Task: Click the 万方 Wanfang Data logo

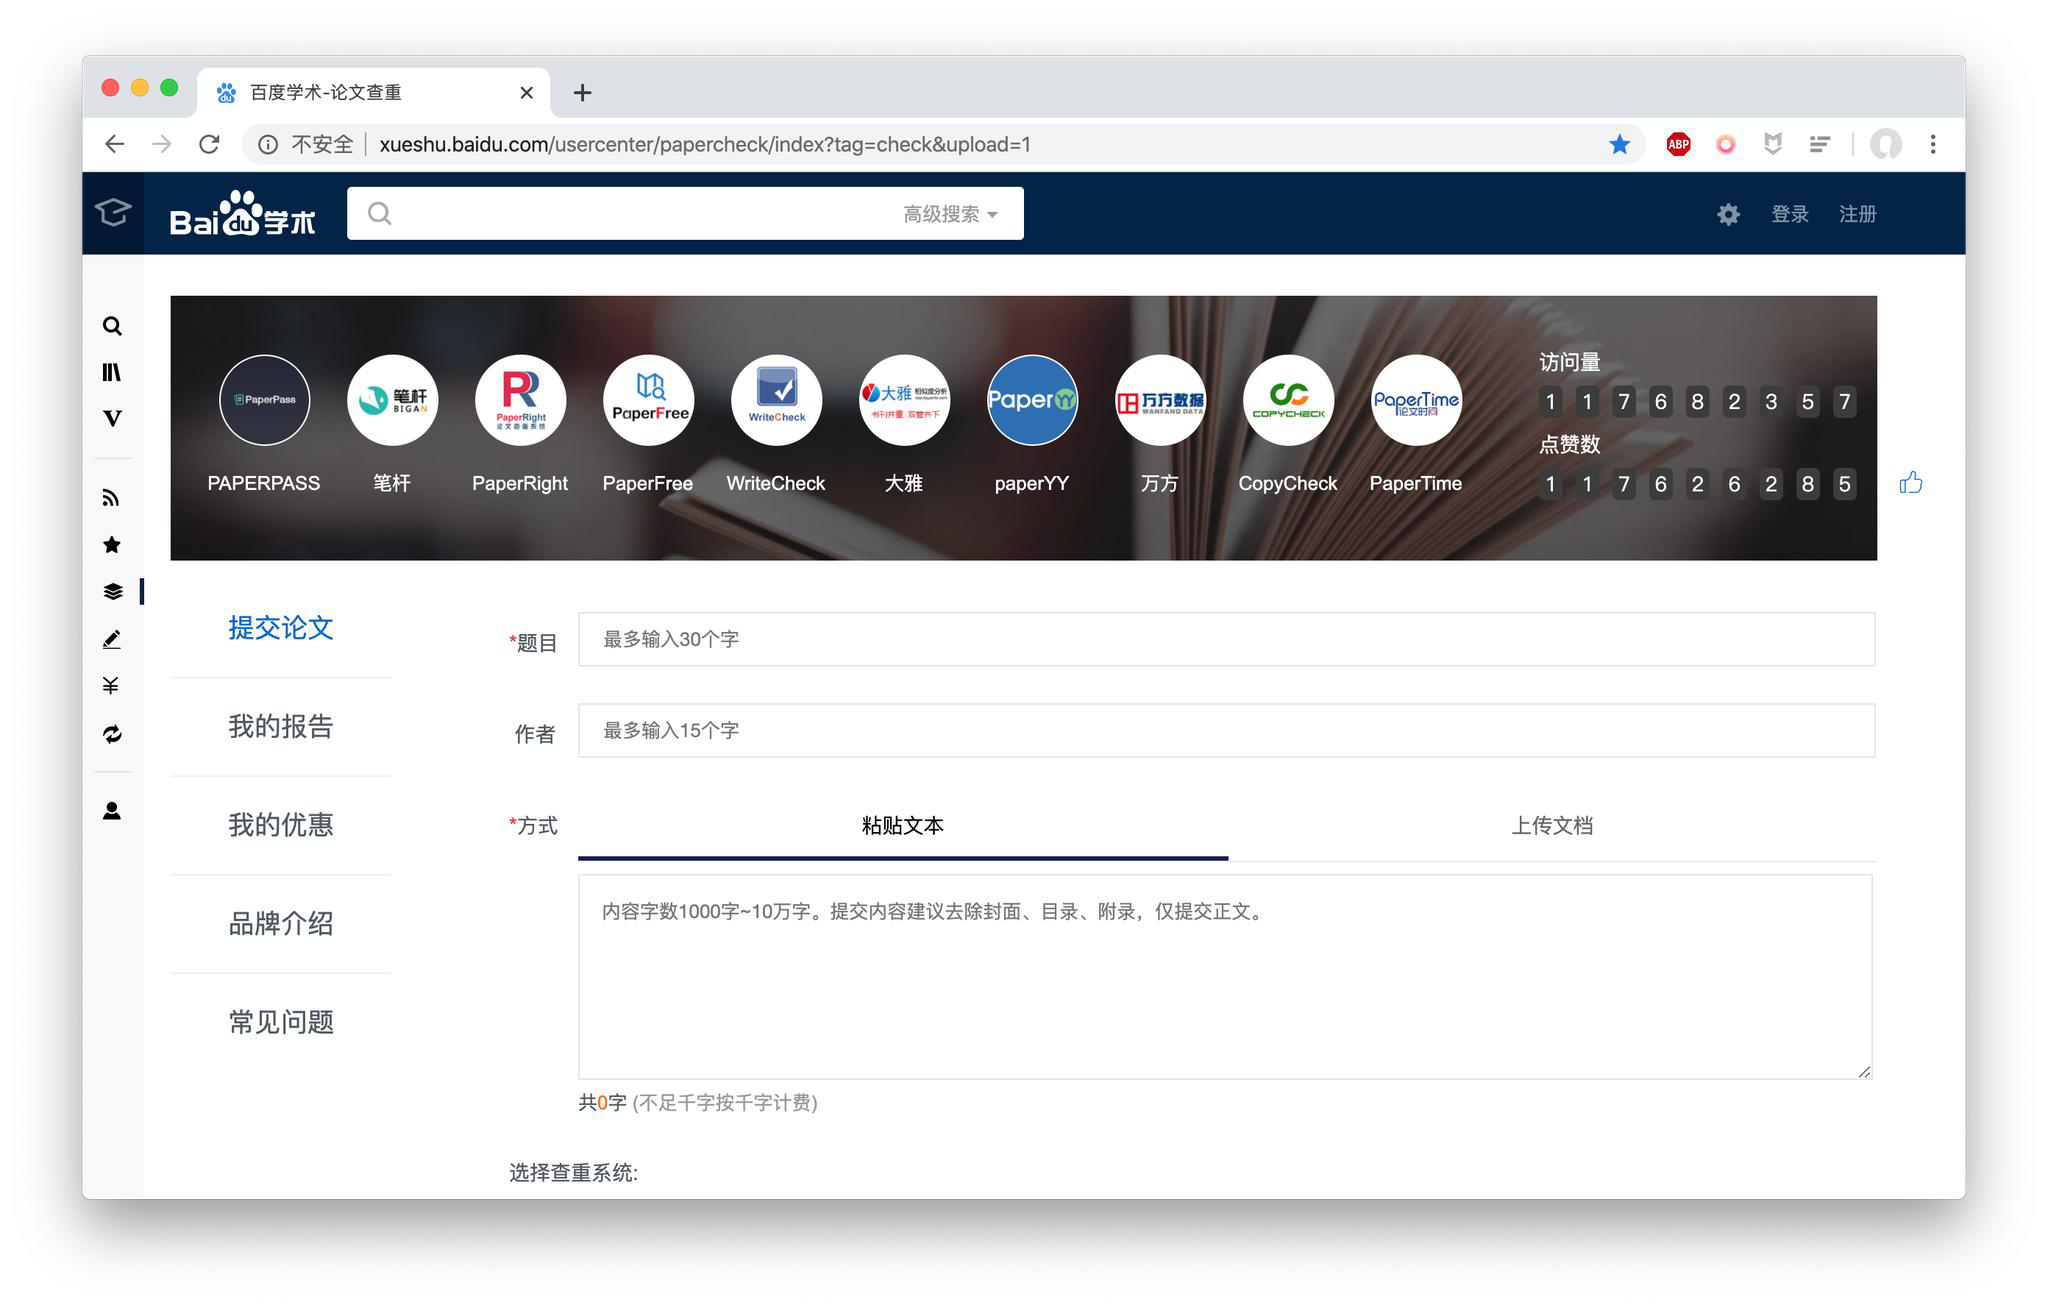Action: click(1160, 400)
